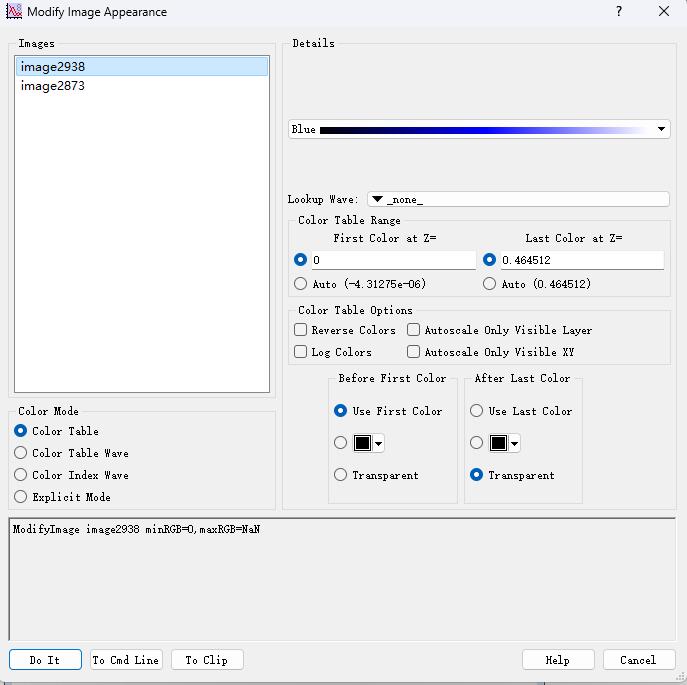Image resolution: width=687 pixels, height=685 pixels.
Task: Click the First Color at Z input field
Action: coord(393,260)
